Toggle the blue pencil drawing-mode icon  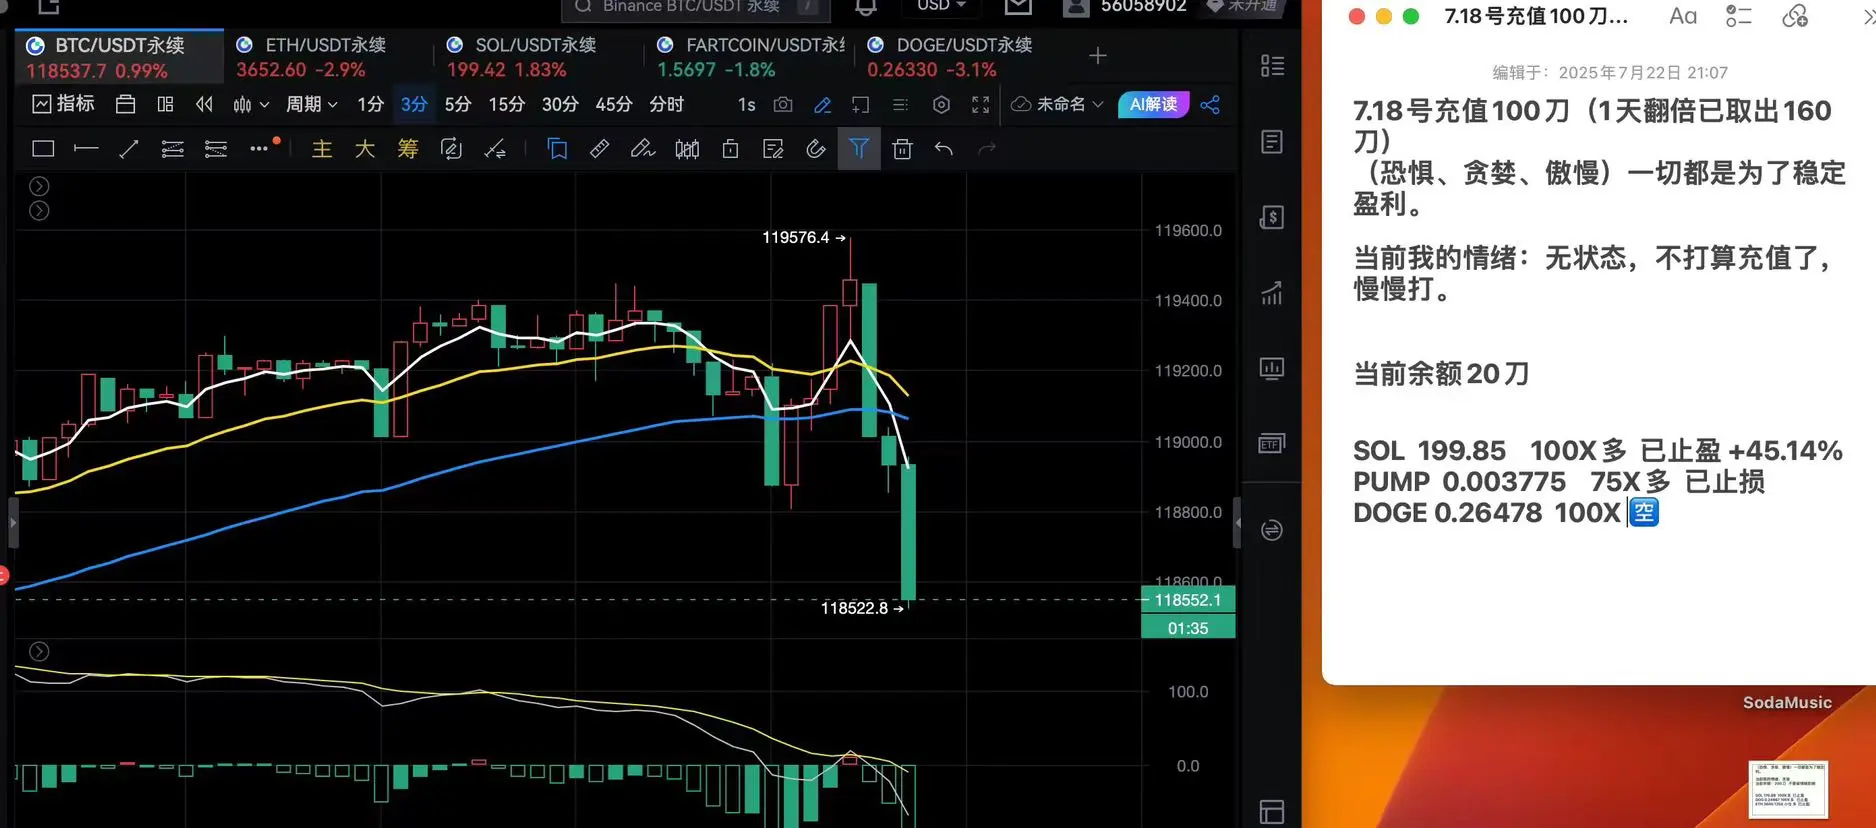click(x=822, y=104)
